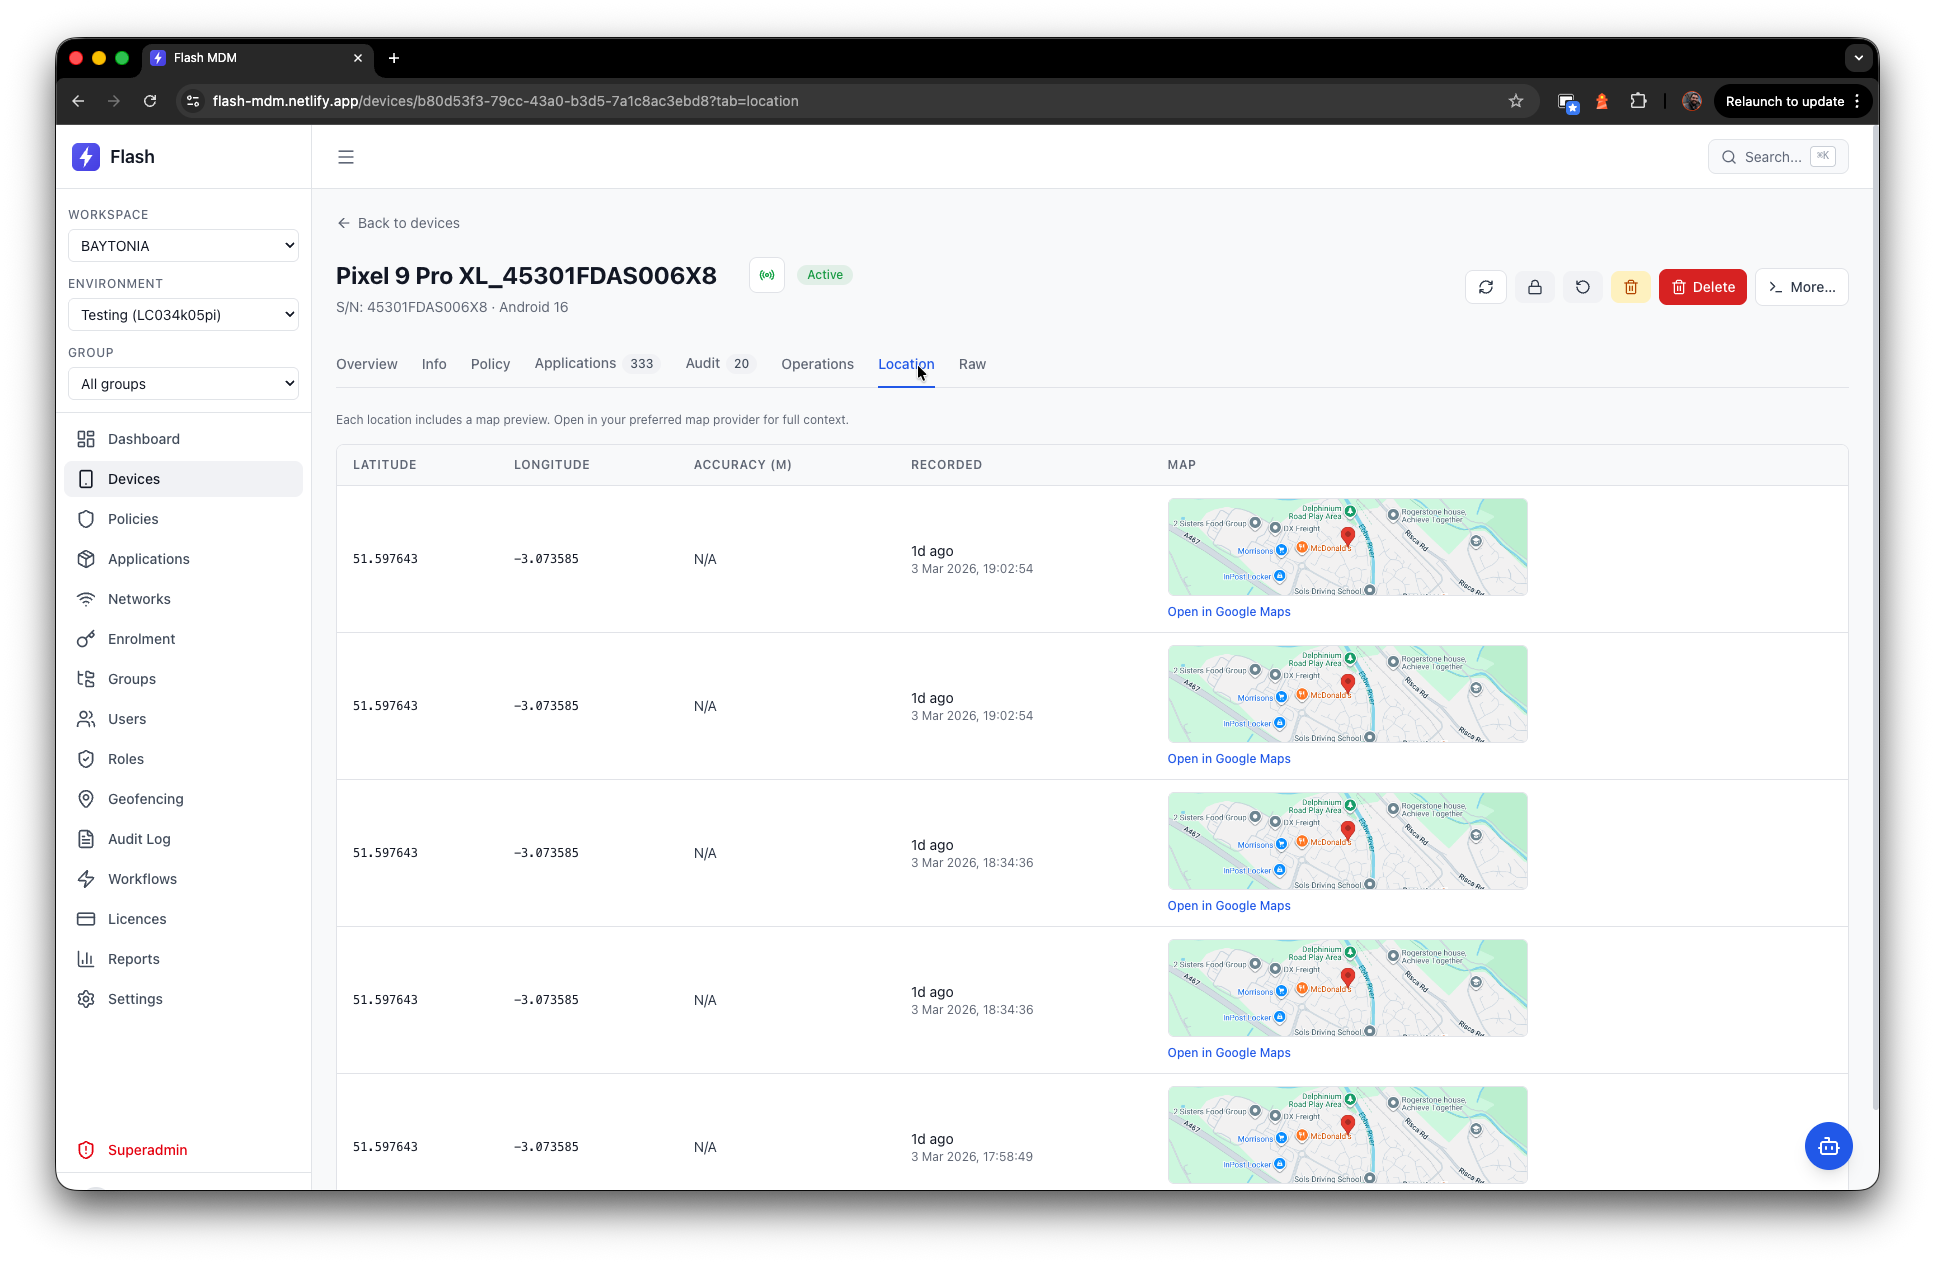Open the More... actions menu
The image size is (1935, 1264).
click(1801, 287)
